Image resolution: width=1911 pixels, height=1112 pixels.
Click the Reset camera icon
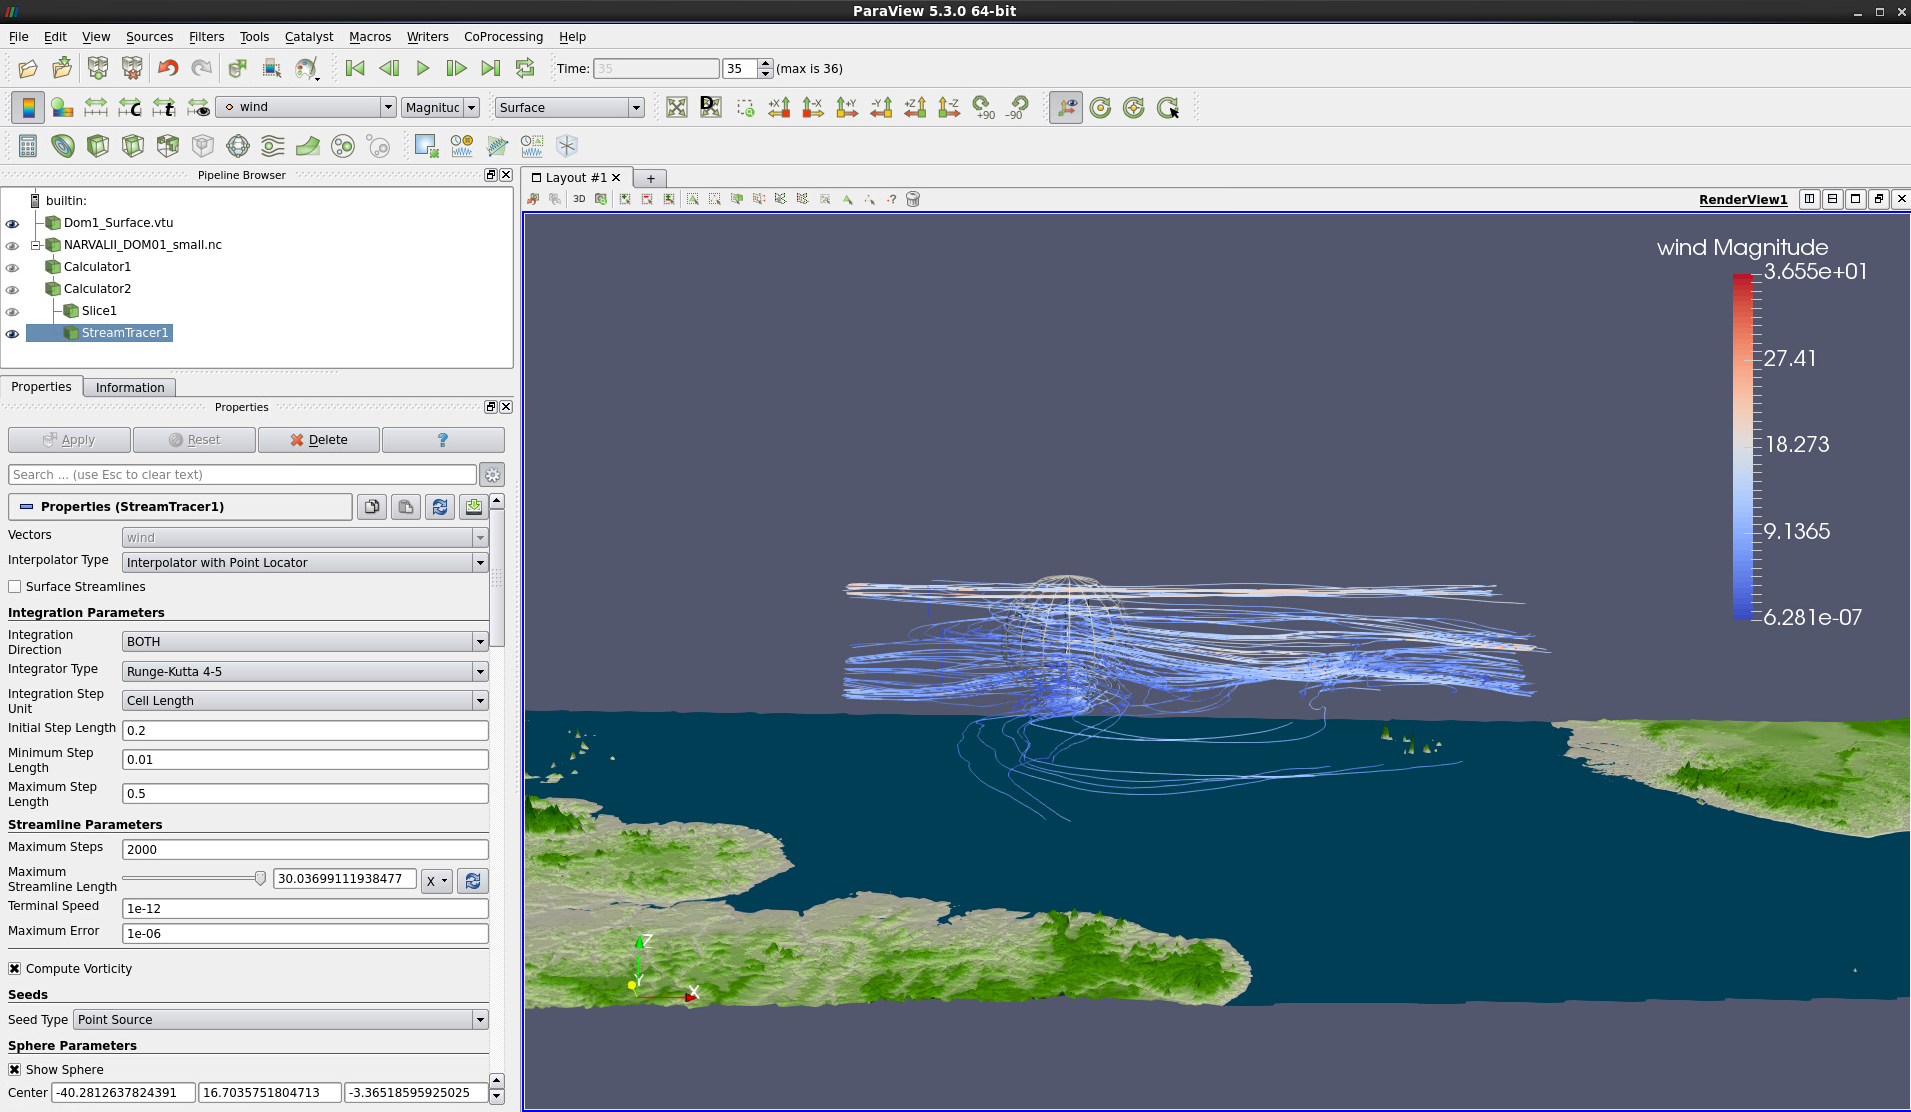tap(677, 107)
